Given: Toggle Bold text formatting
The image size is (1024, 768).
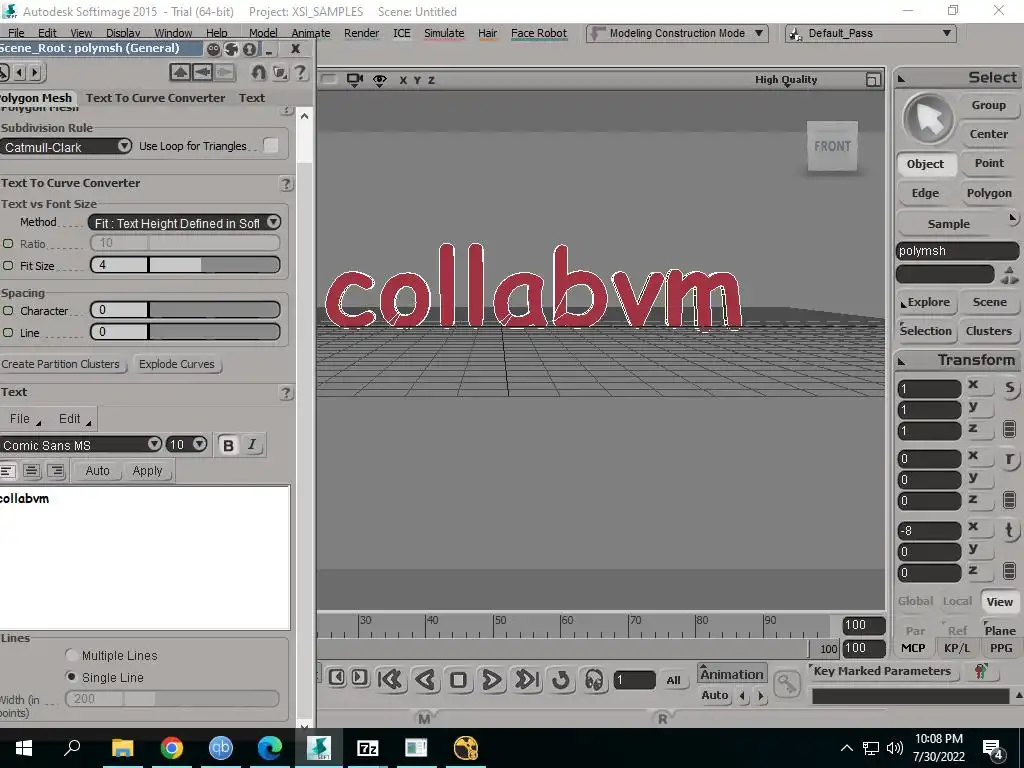Looking at the screenshot, I should point(228,445).
